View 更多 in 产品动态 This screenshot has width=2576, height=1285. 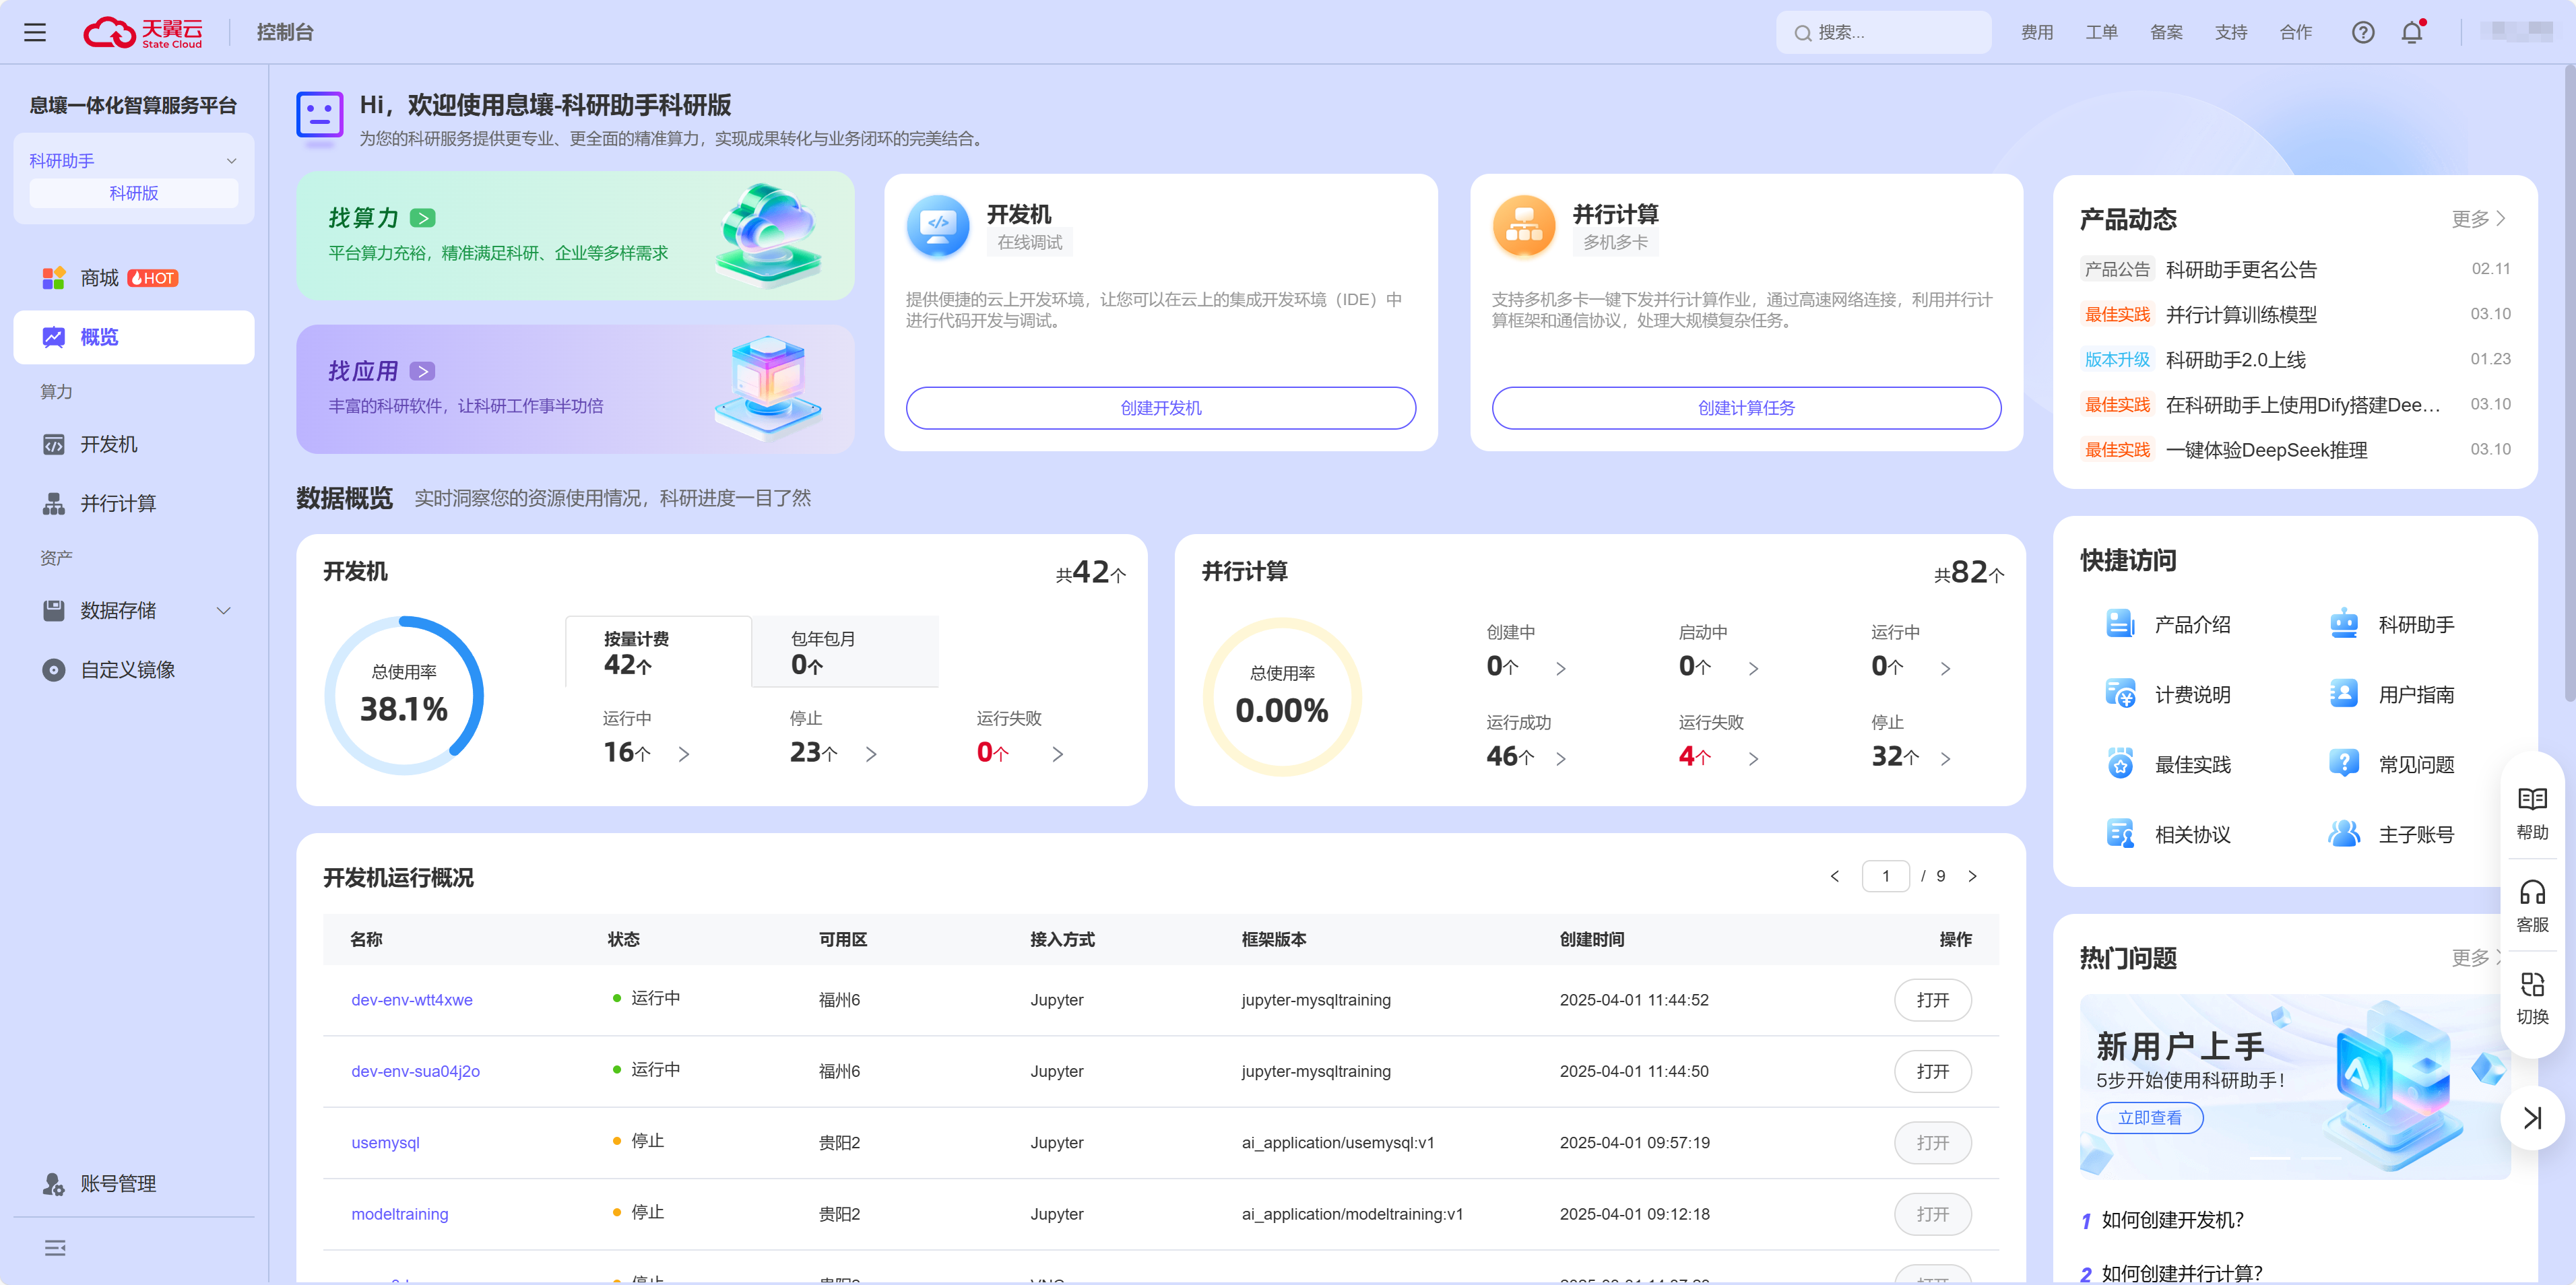click(x=2479, y=219)
